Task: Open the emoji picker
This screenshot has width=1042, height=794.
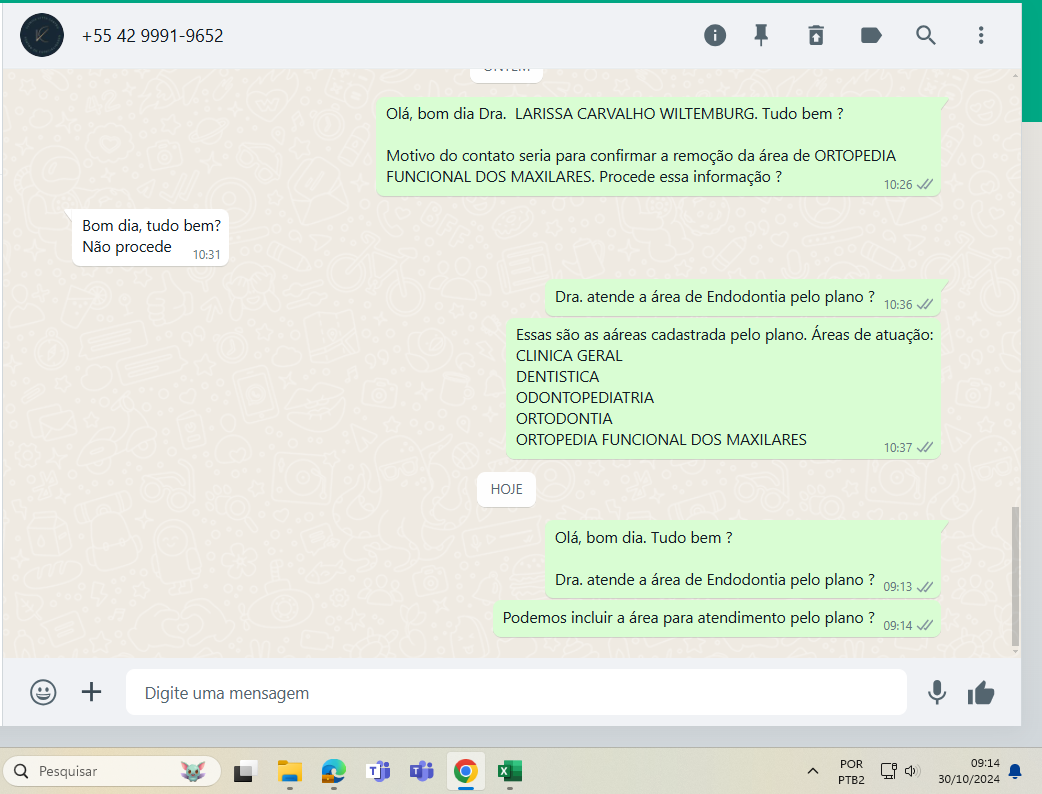Action: pyautogui.click(x=43, y=692)
